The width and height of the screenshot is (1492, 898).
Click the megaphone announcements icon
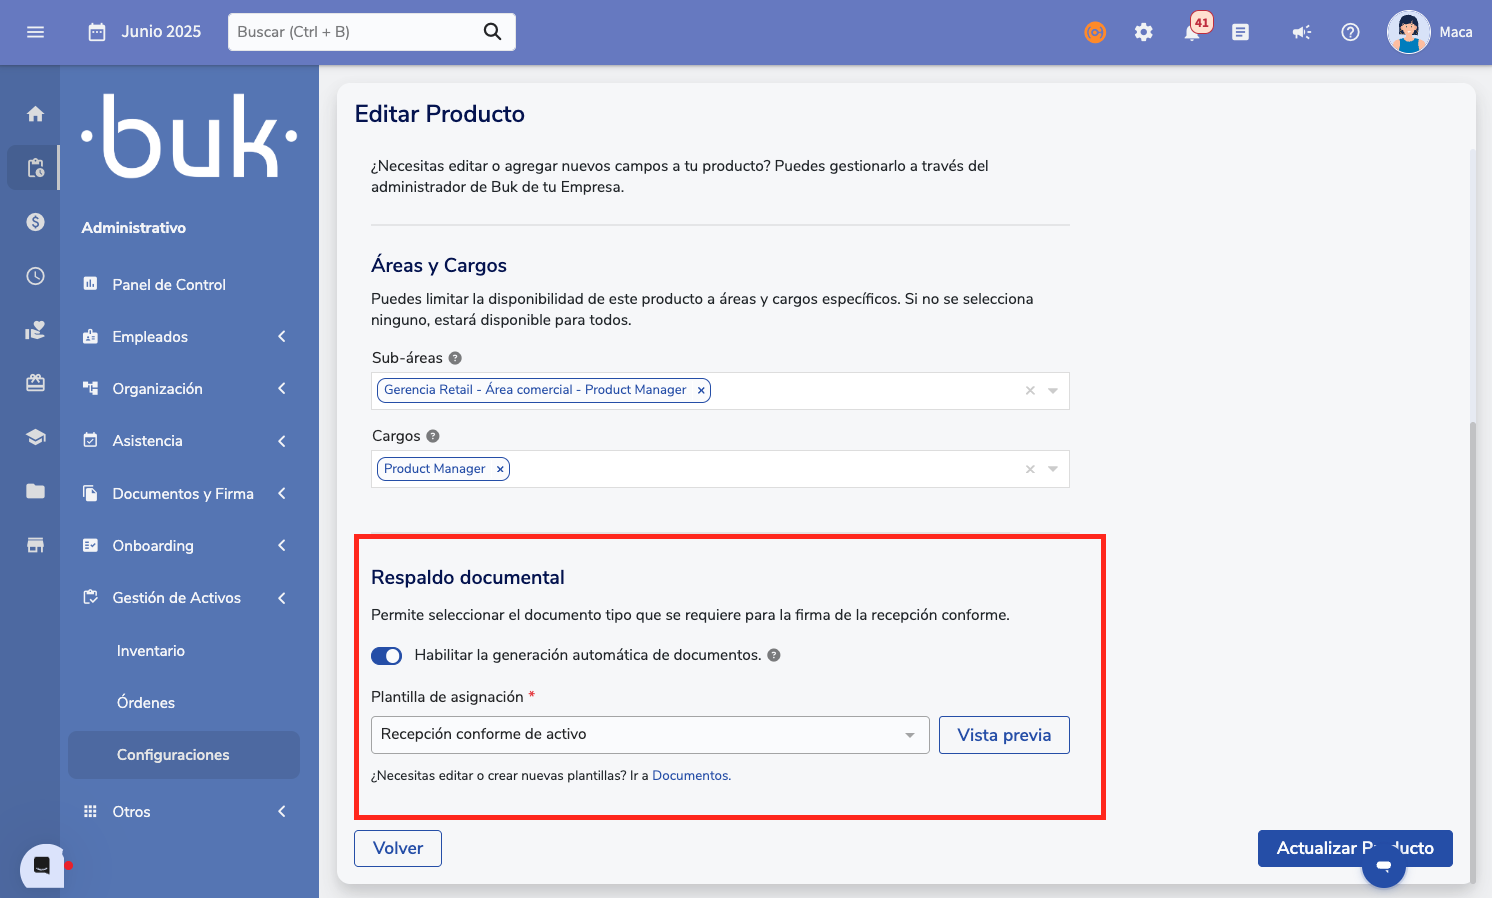tap(1301, 32)
